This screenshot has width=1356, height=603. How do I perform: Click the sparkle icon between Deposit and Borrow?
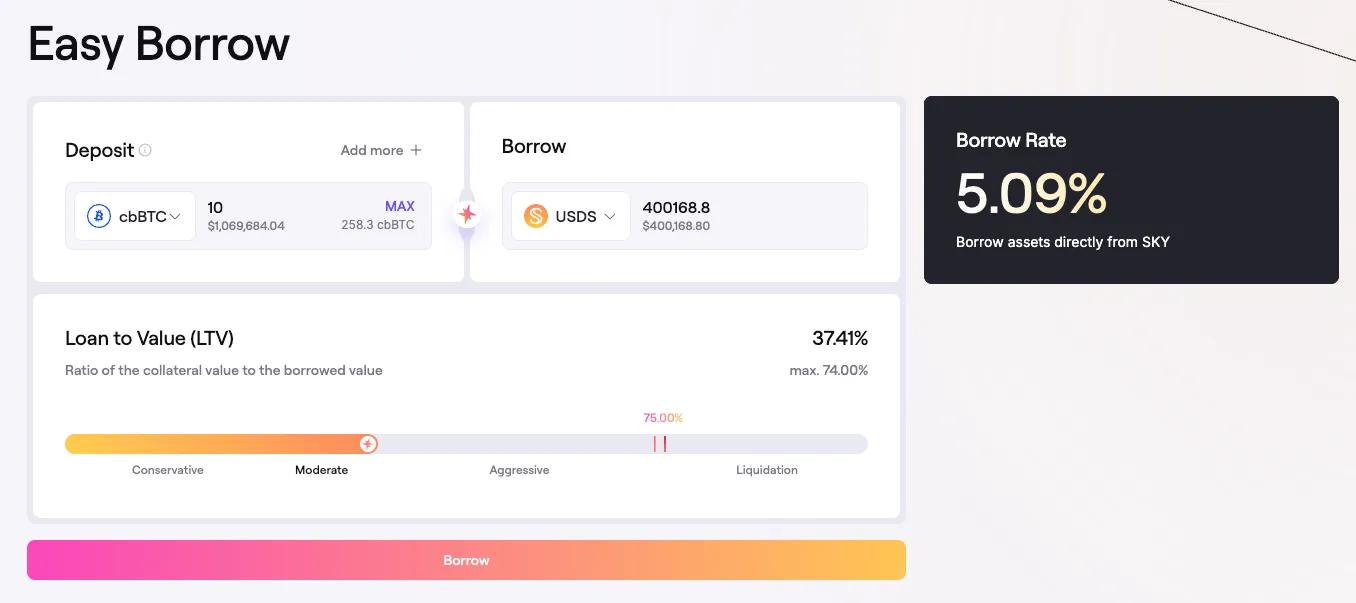(x=466, y=214)
